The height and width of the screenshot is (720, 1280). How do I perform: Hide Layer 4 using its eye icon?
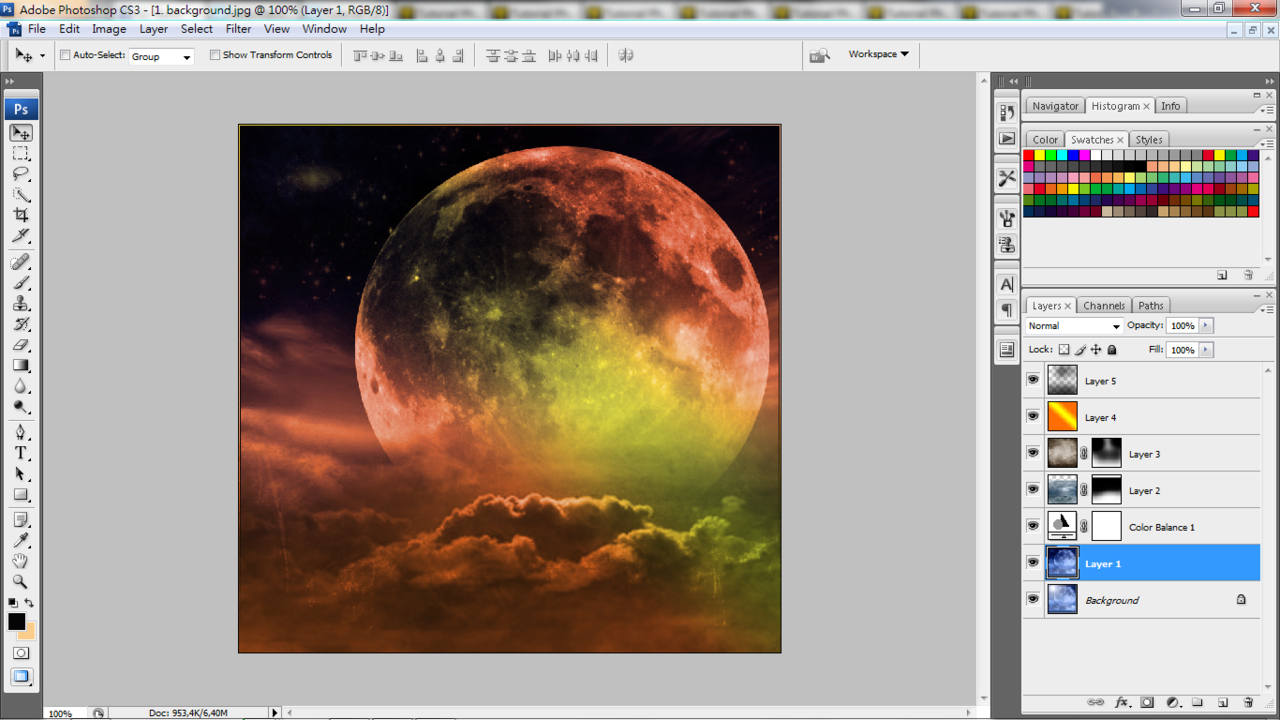1033,417
